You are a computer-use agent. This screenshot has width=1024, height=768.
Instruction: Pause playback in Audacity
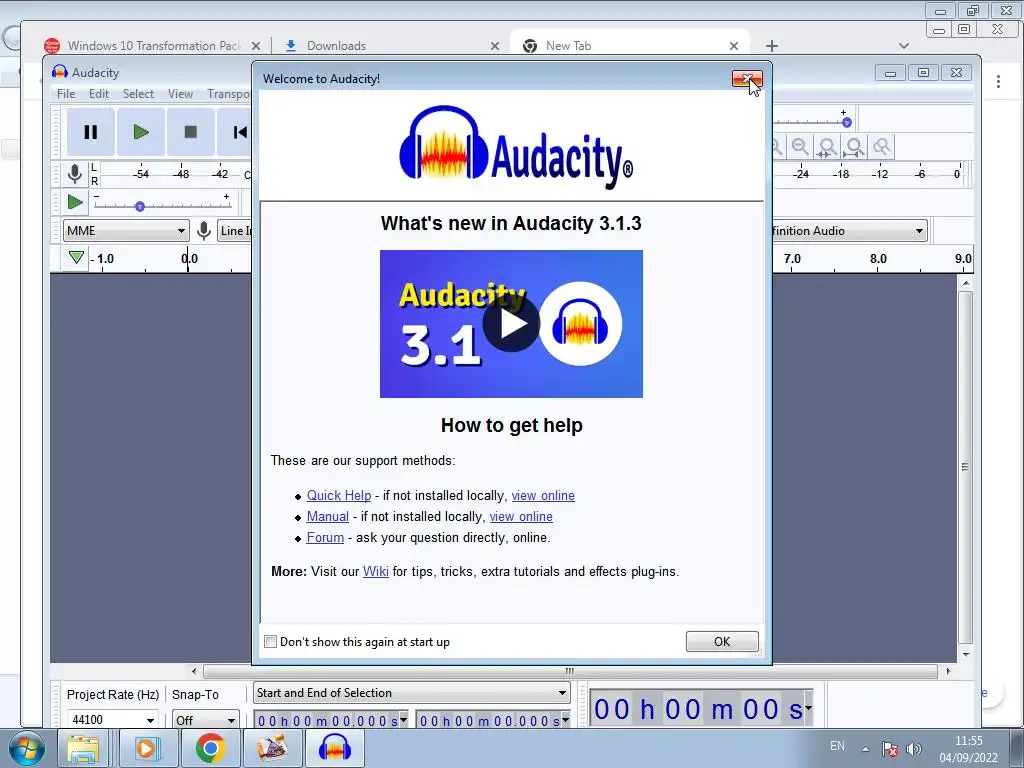click(91, 132)
